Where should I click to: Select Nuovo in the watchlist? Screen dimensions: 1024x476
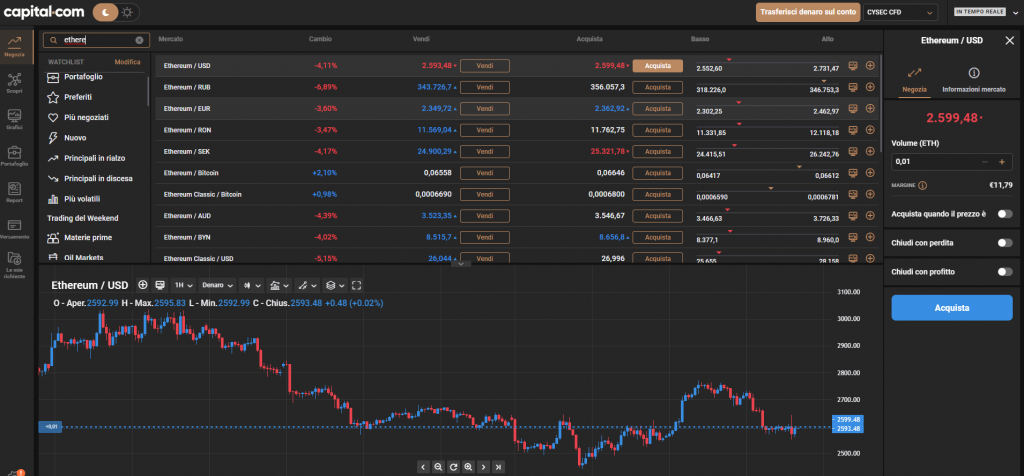[x=74, y=138]
